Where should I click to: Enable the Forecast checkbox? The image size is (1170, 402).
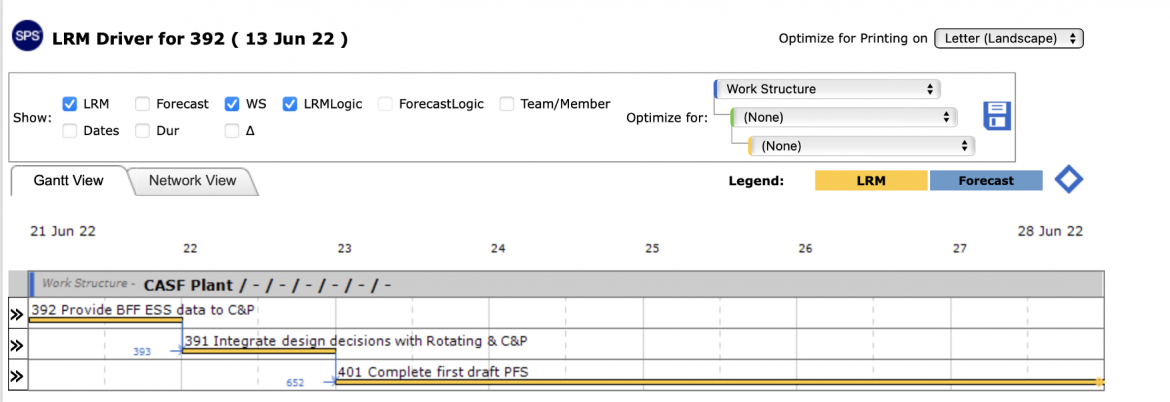[143, 104]
